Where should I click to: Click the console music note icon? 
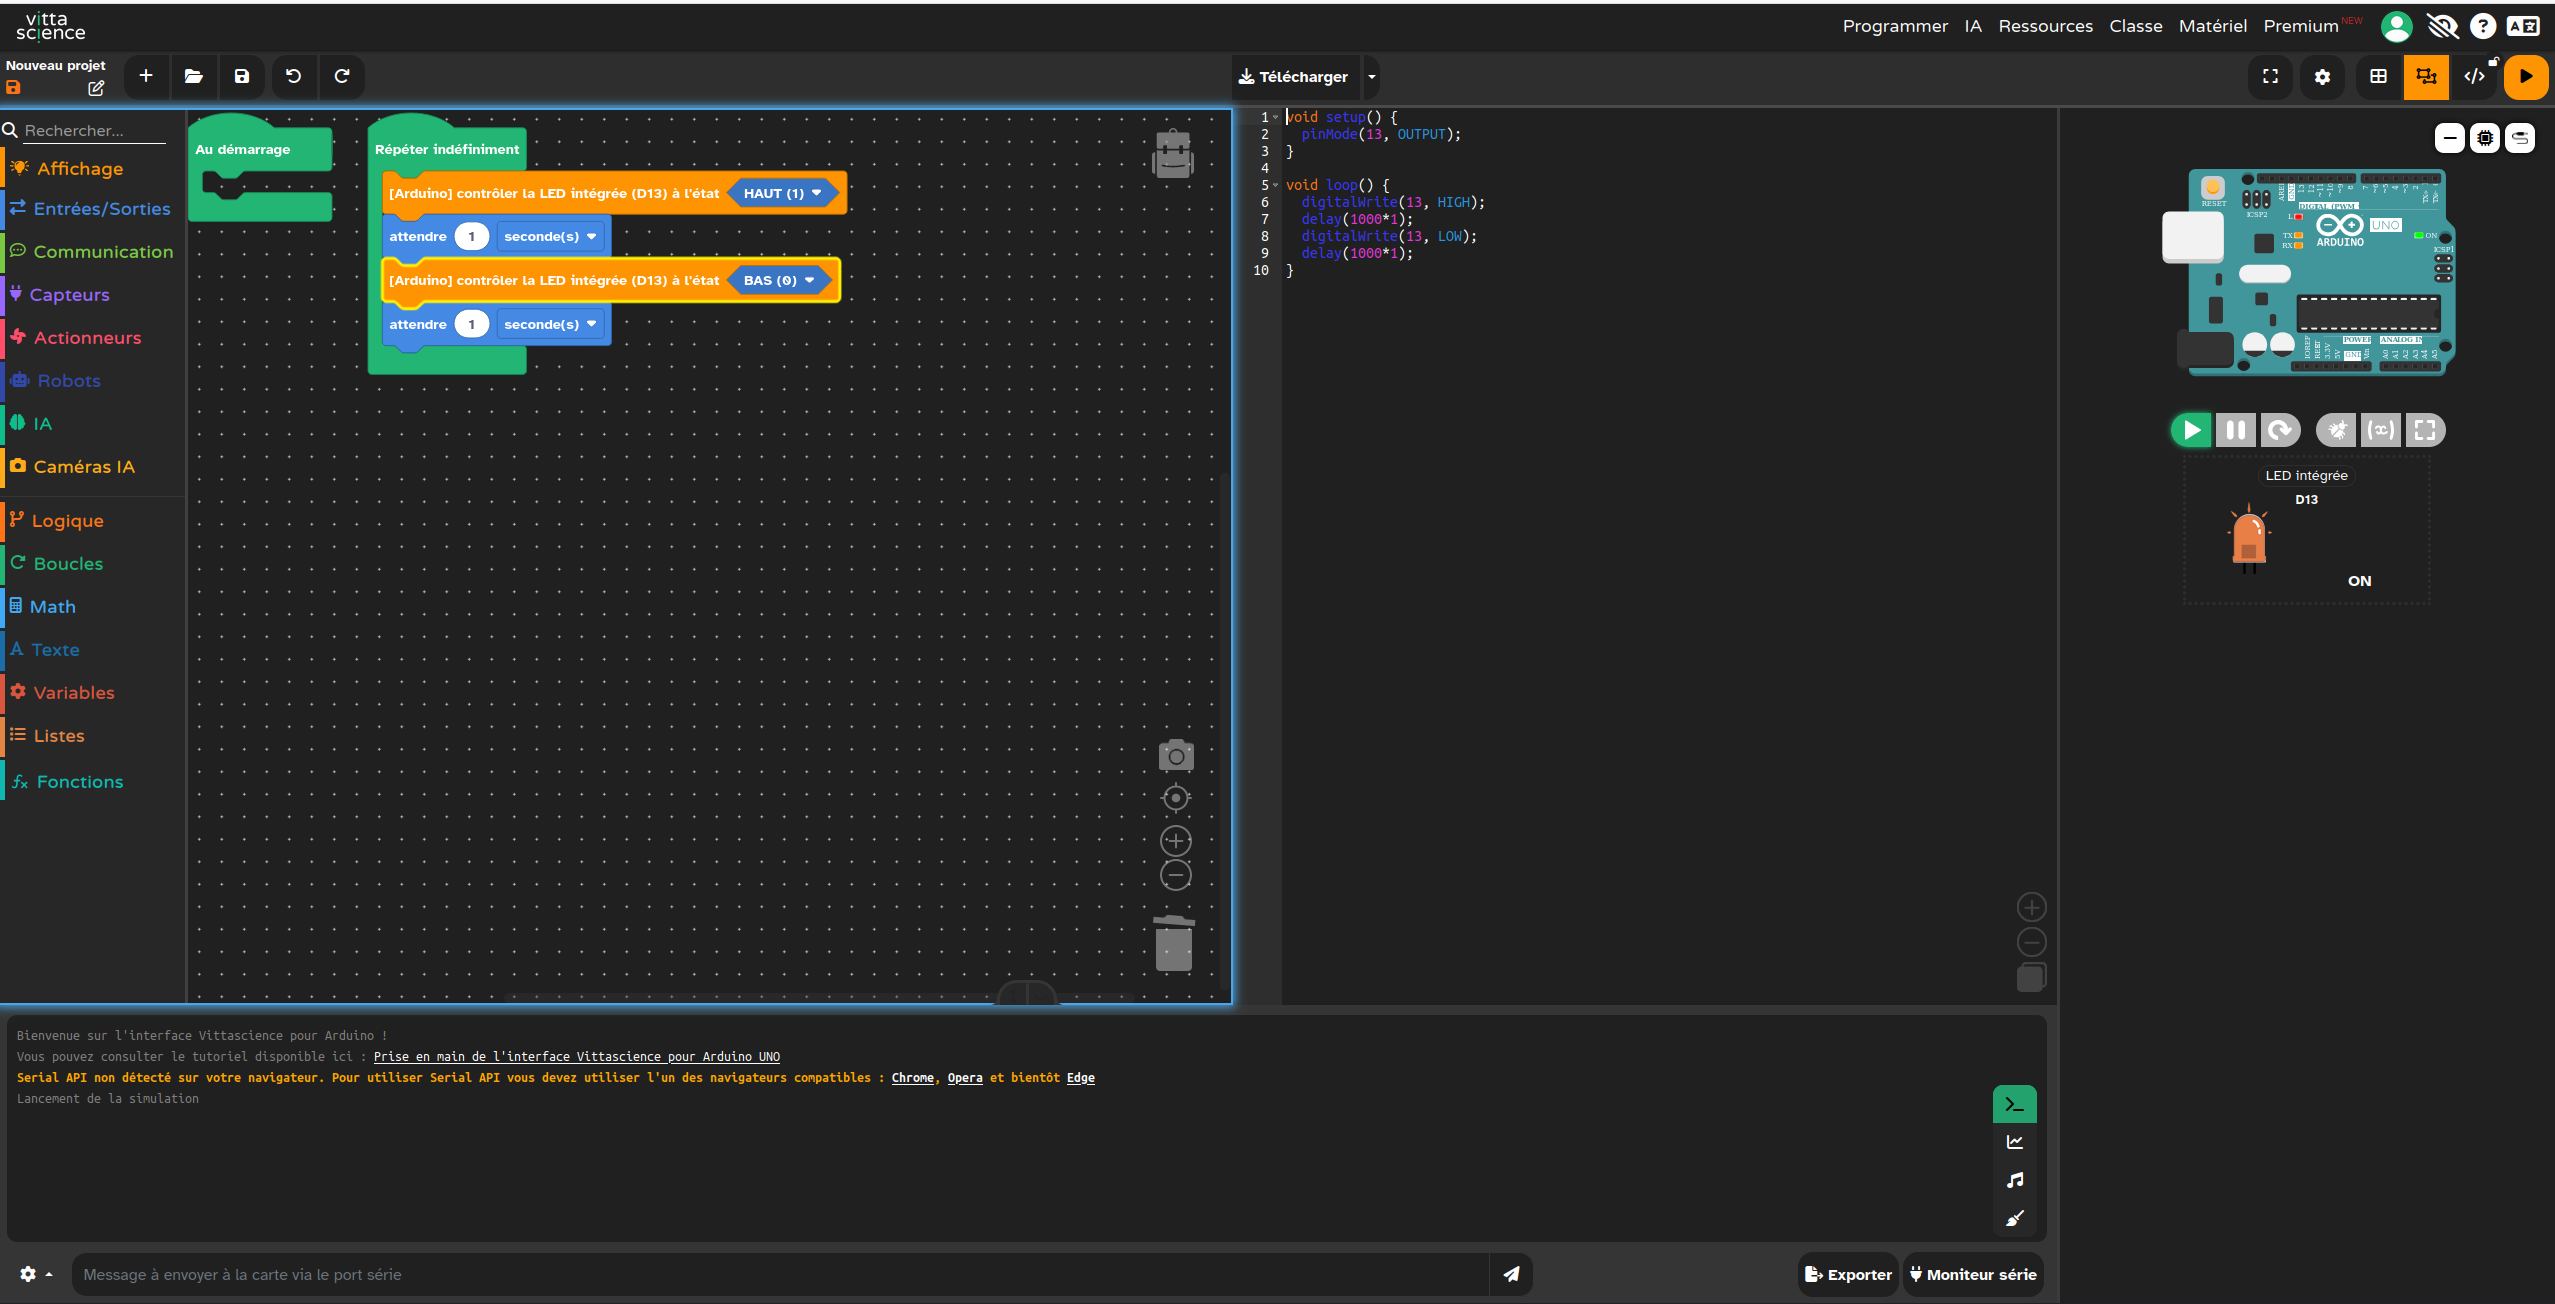tap(2014, 1180)
